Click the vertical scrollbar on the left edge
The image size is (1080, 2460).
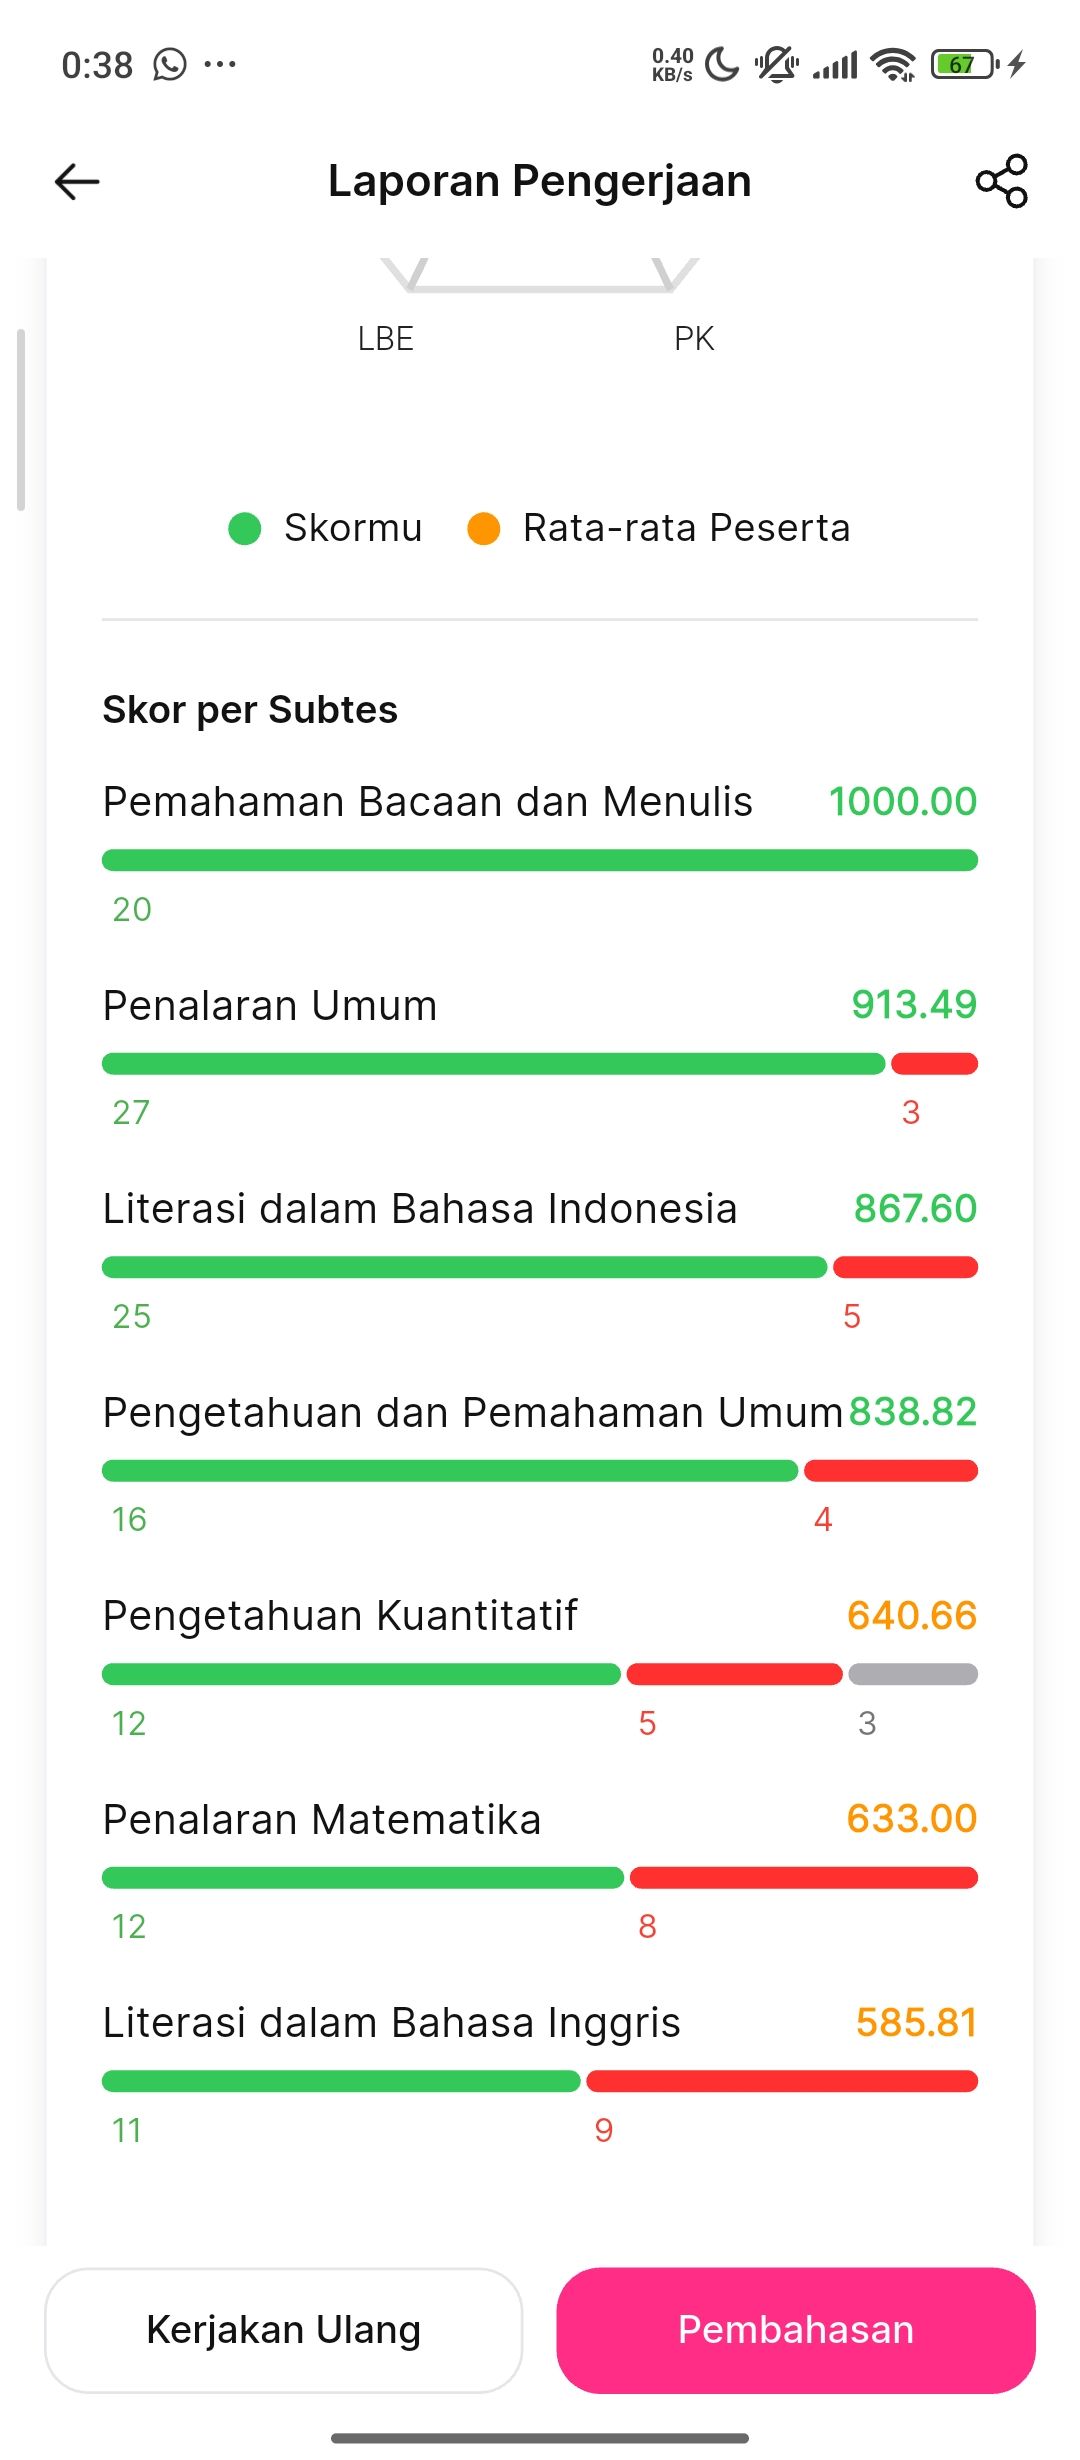[21, 420]
